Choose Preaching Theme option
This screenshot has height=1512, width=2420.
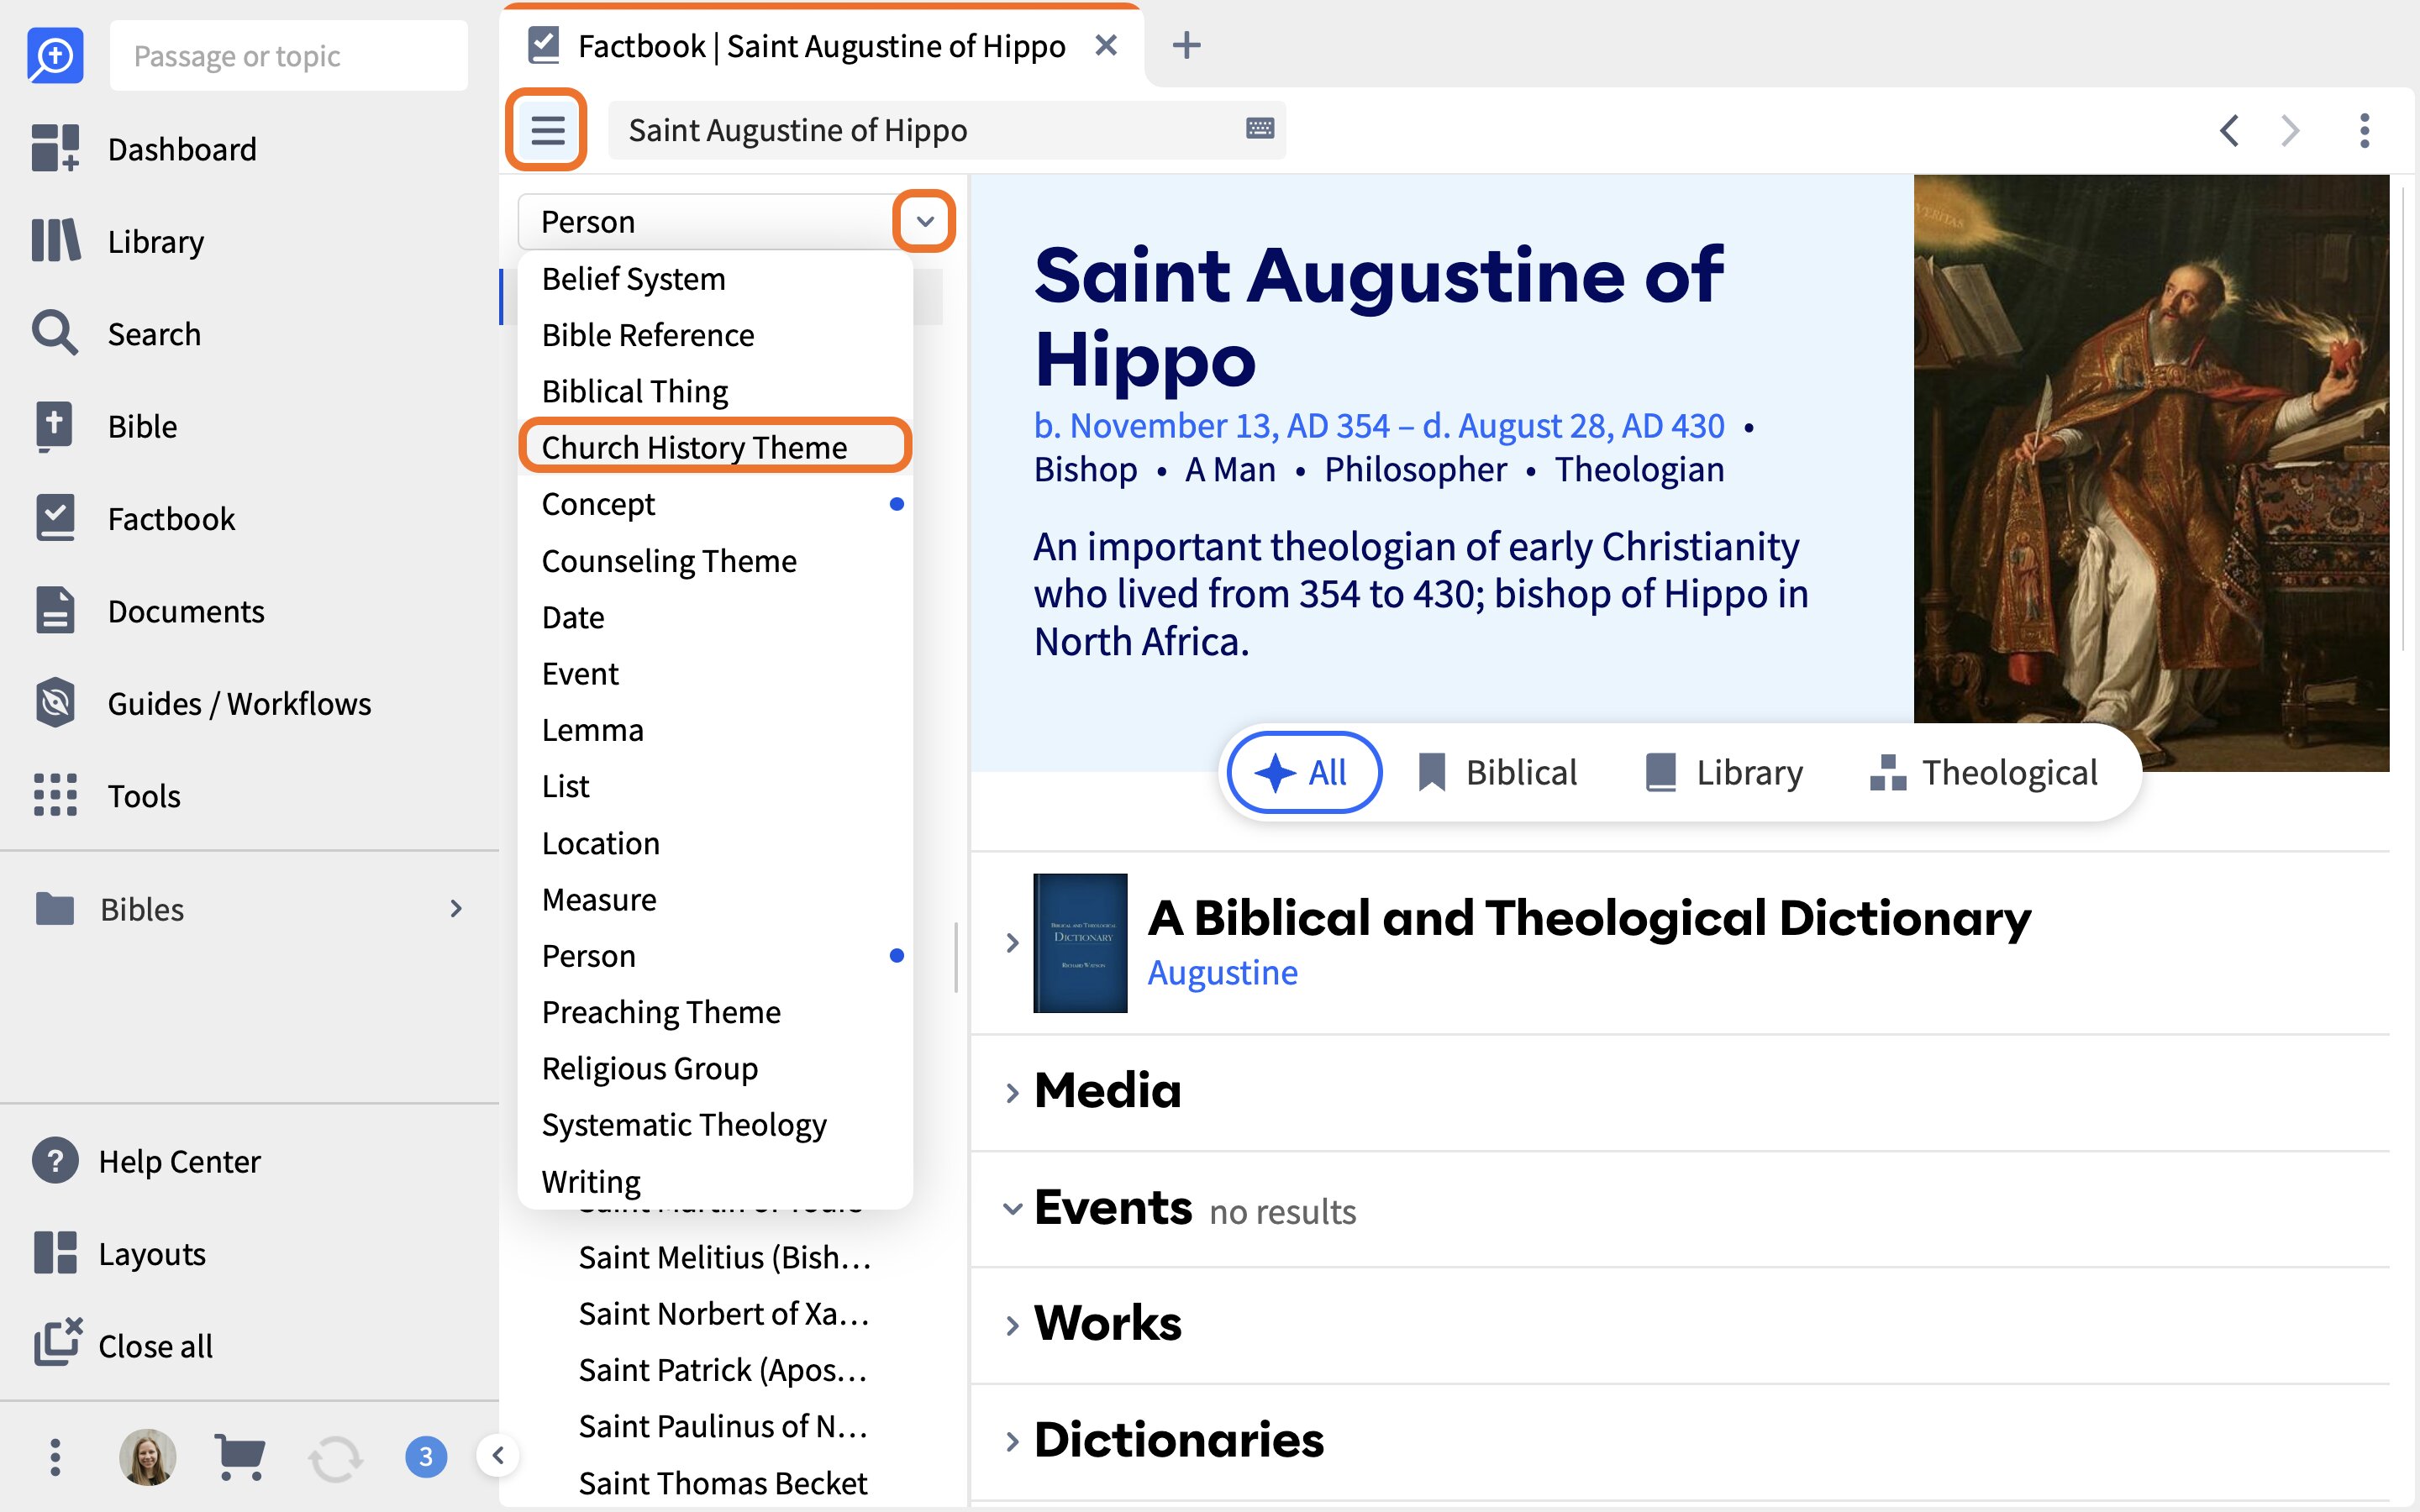(716, 1012)
